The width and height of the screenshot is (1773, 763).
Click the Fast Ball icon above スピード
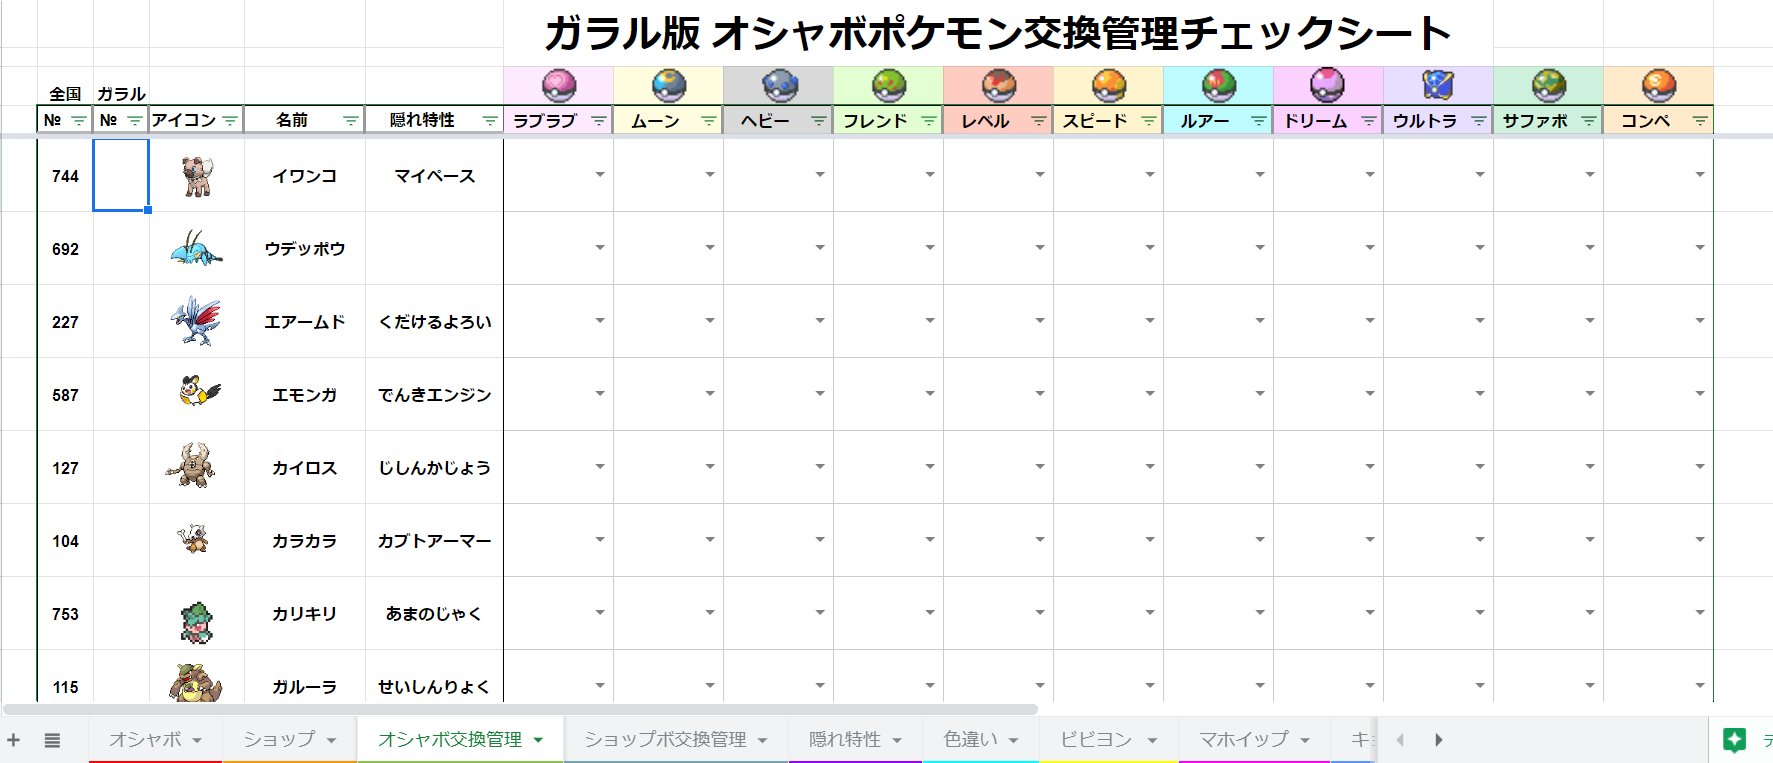(1109, 85)
